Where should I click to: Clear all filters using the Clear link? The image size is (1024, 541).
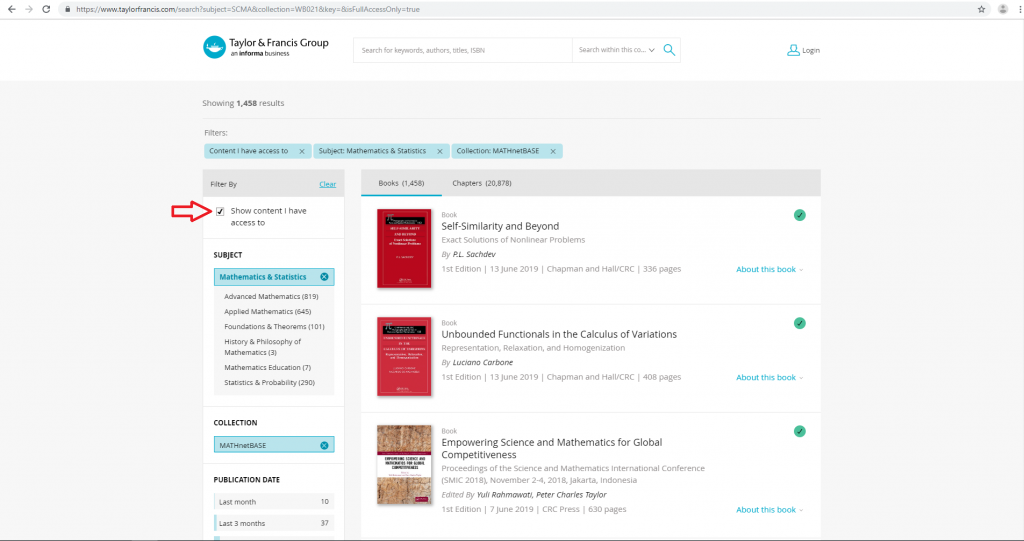point(327,184)
